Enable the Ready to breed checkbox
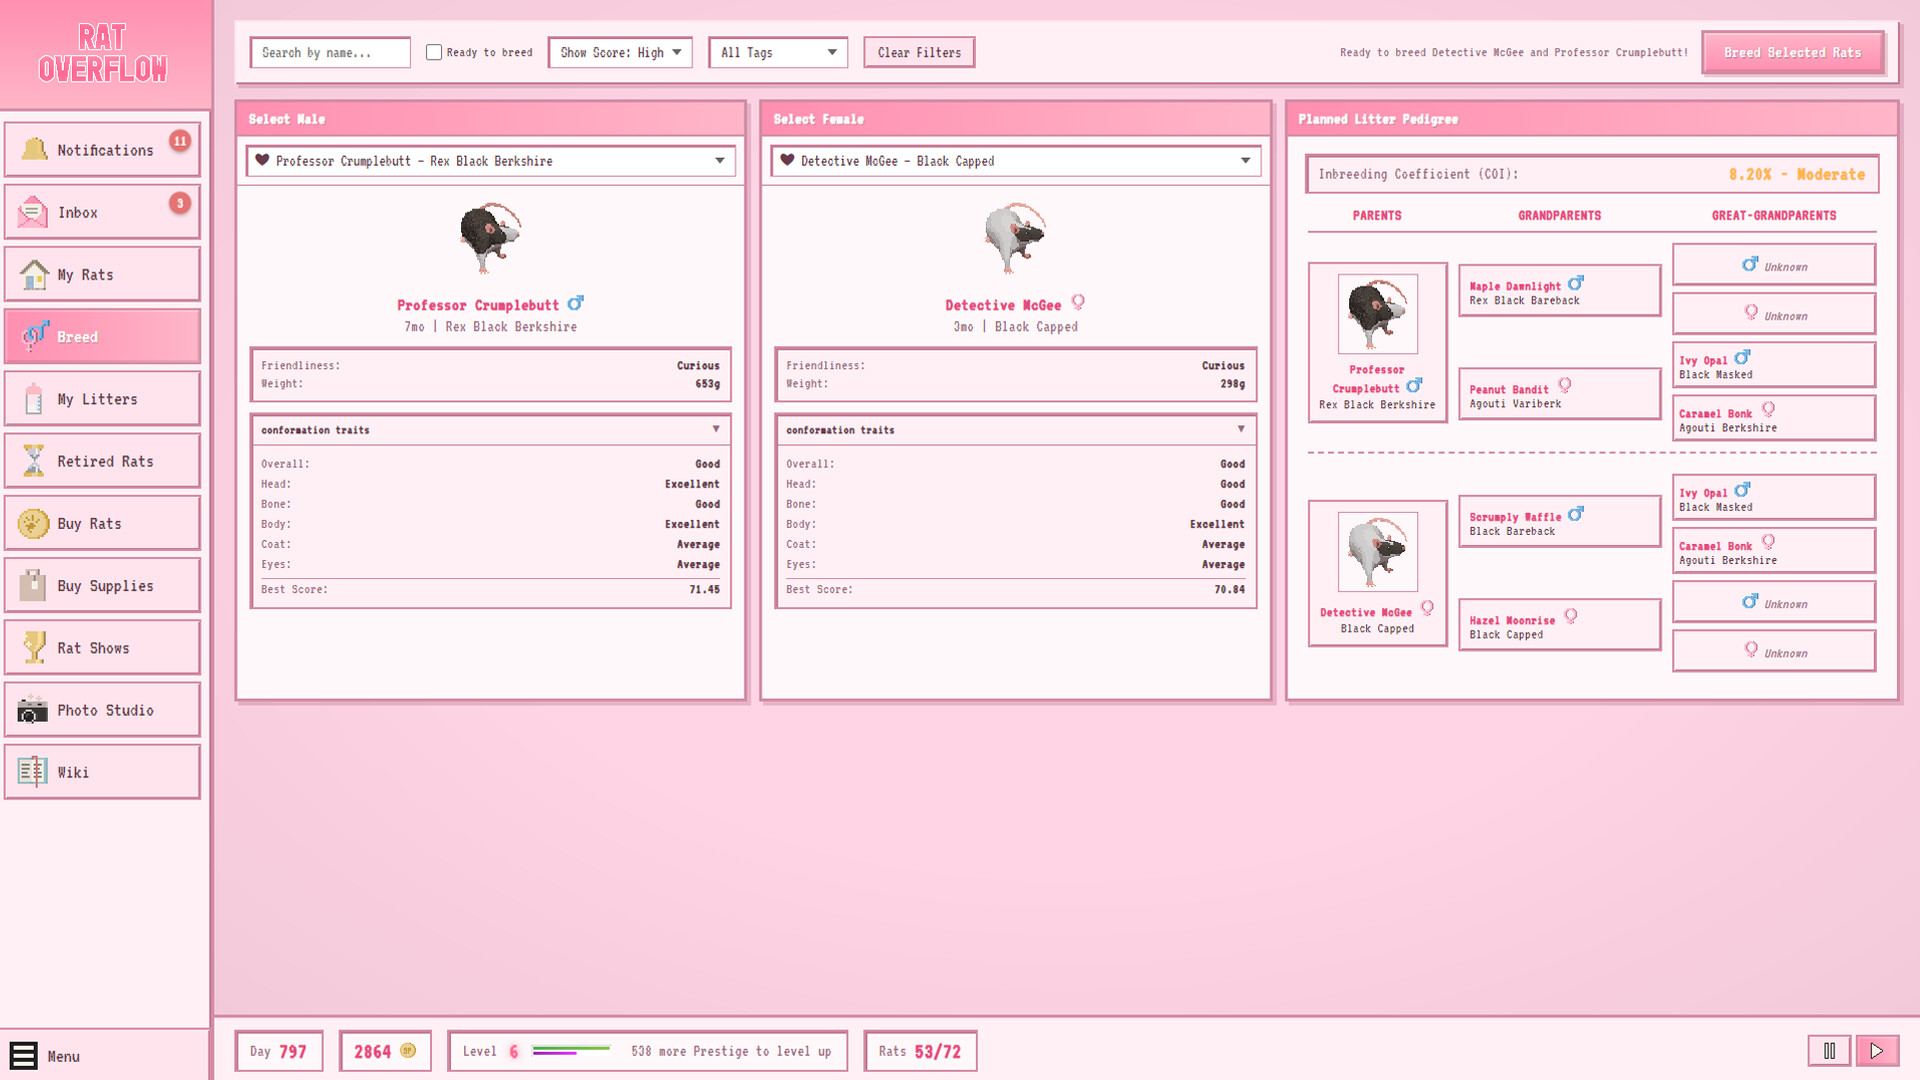The width and height of the screenshot is (1920, 1080). click(434, 52)
